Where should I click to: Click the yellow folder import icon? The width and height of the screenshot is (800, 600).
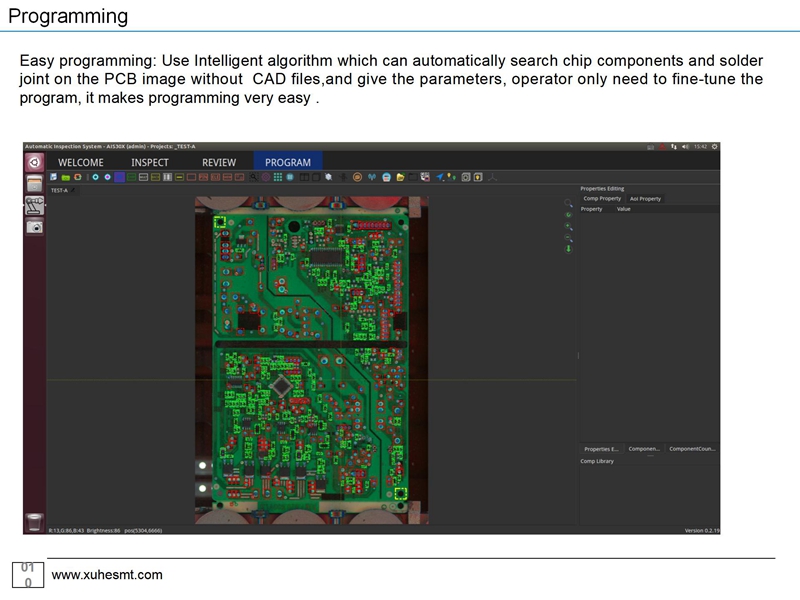[x=401, y=177]
